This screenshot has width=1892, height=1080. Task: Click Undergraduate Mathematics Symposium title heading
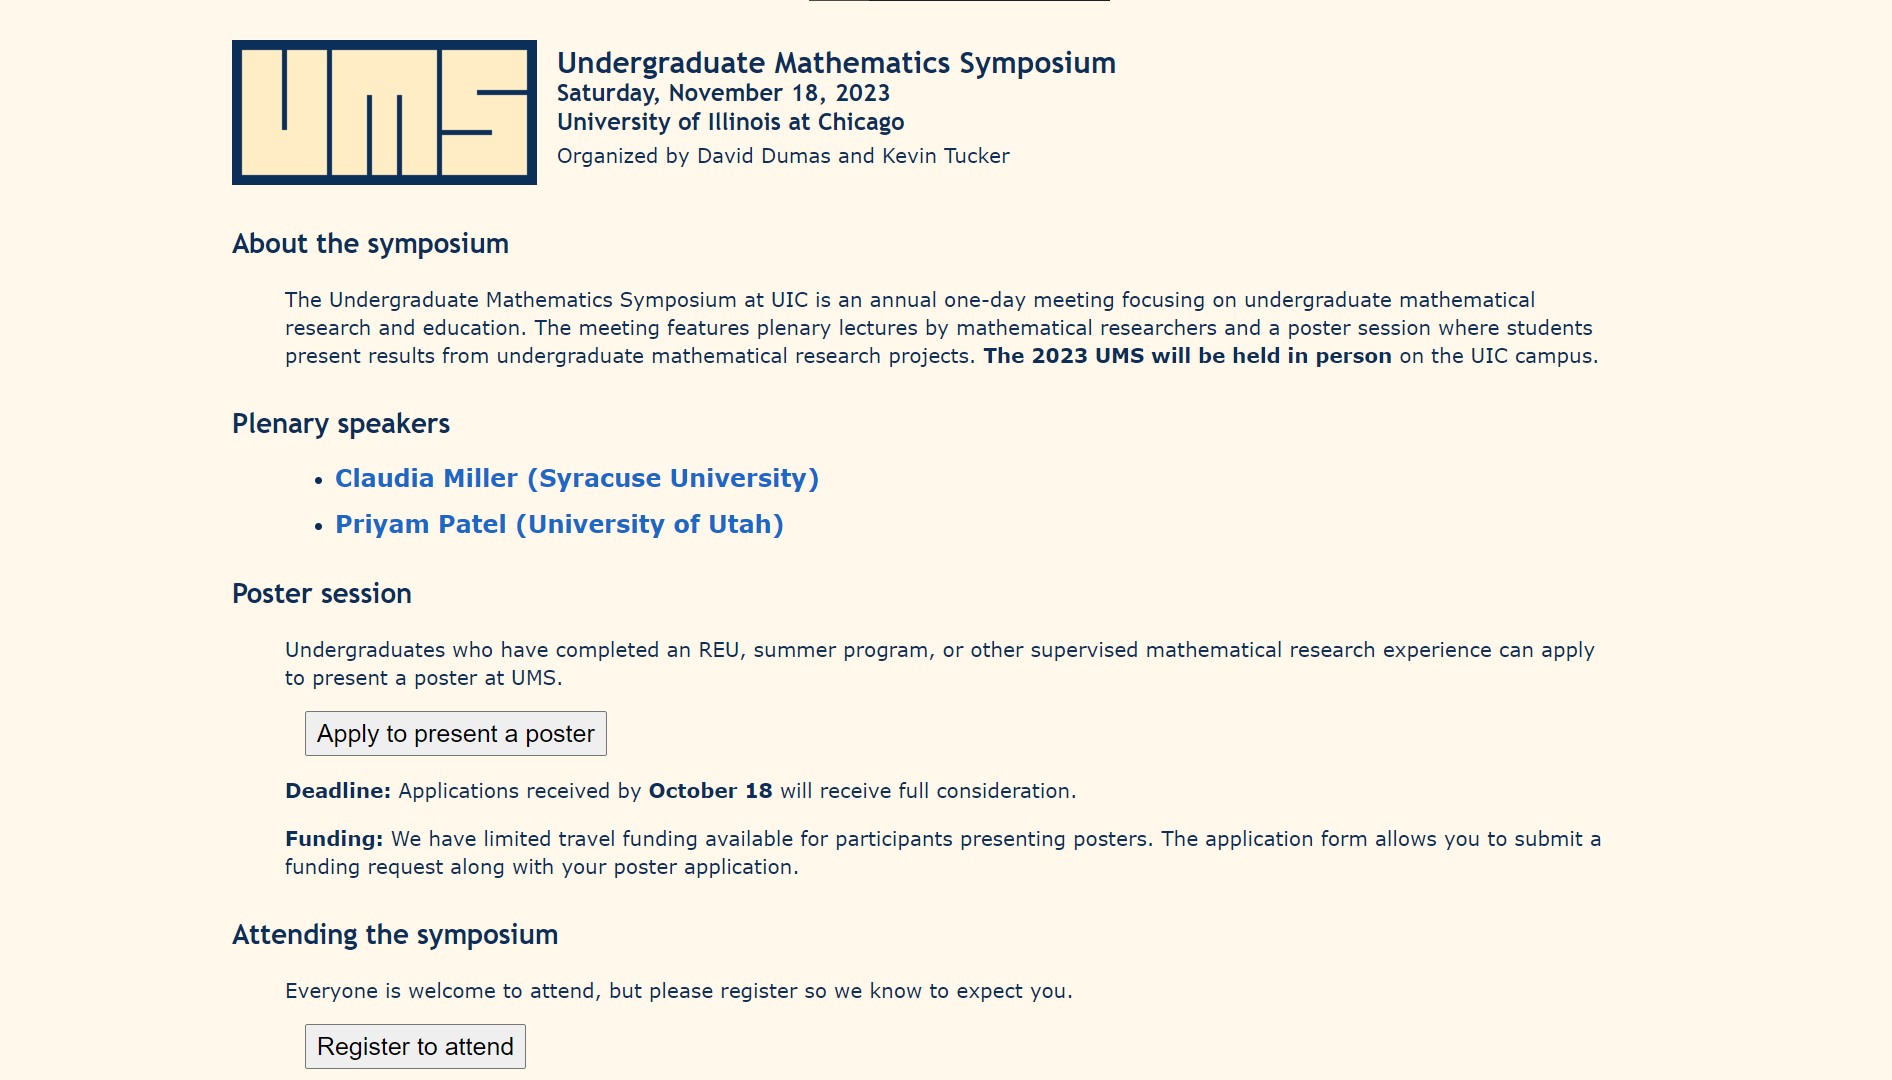click(836, 63)
